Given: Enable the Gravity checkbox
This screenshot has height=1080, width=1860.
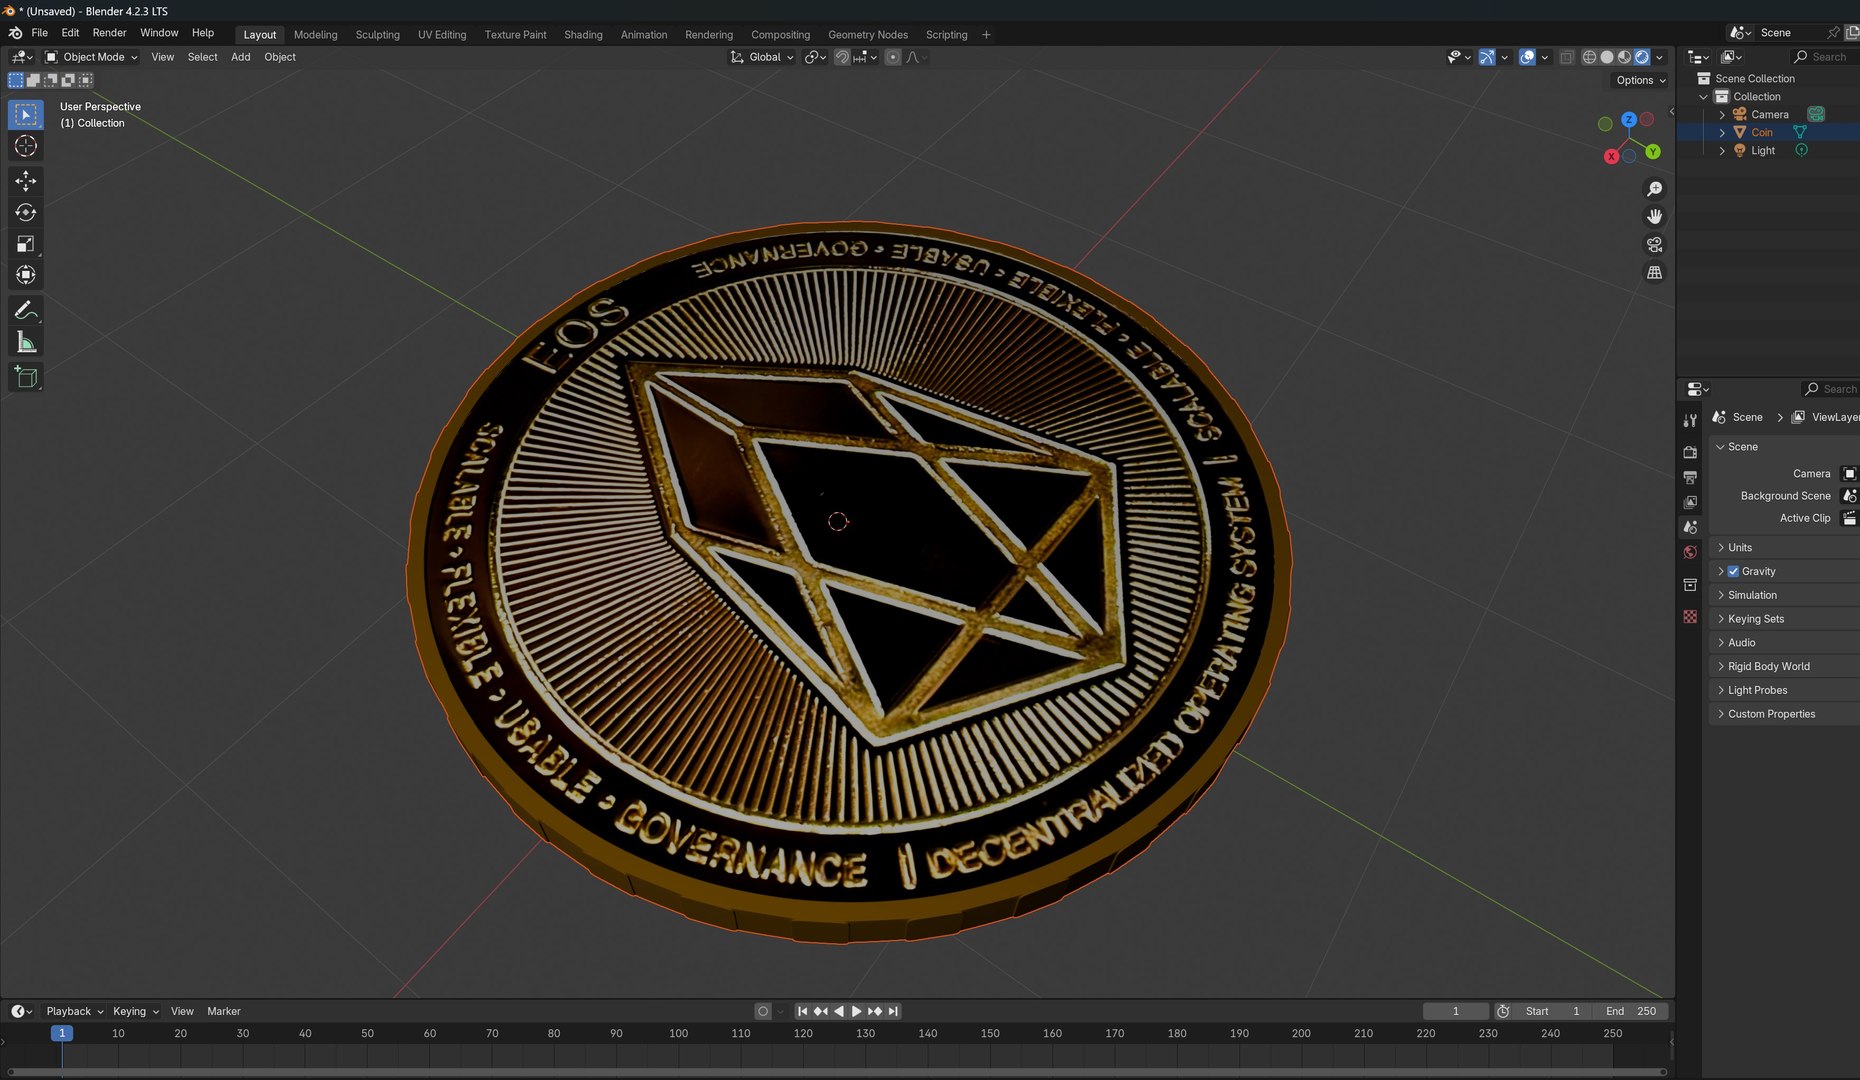Looking at the screenshot, I should [x=1733, y=571].
